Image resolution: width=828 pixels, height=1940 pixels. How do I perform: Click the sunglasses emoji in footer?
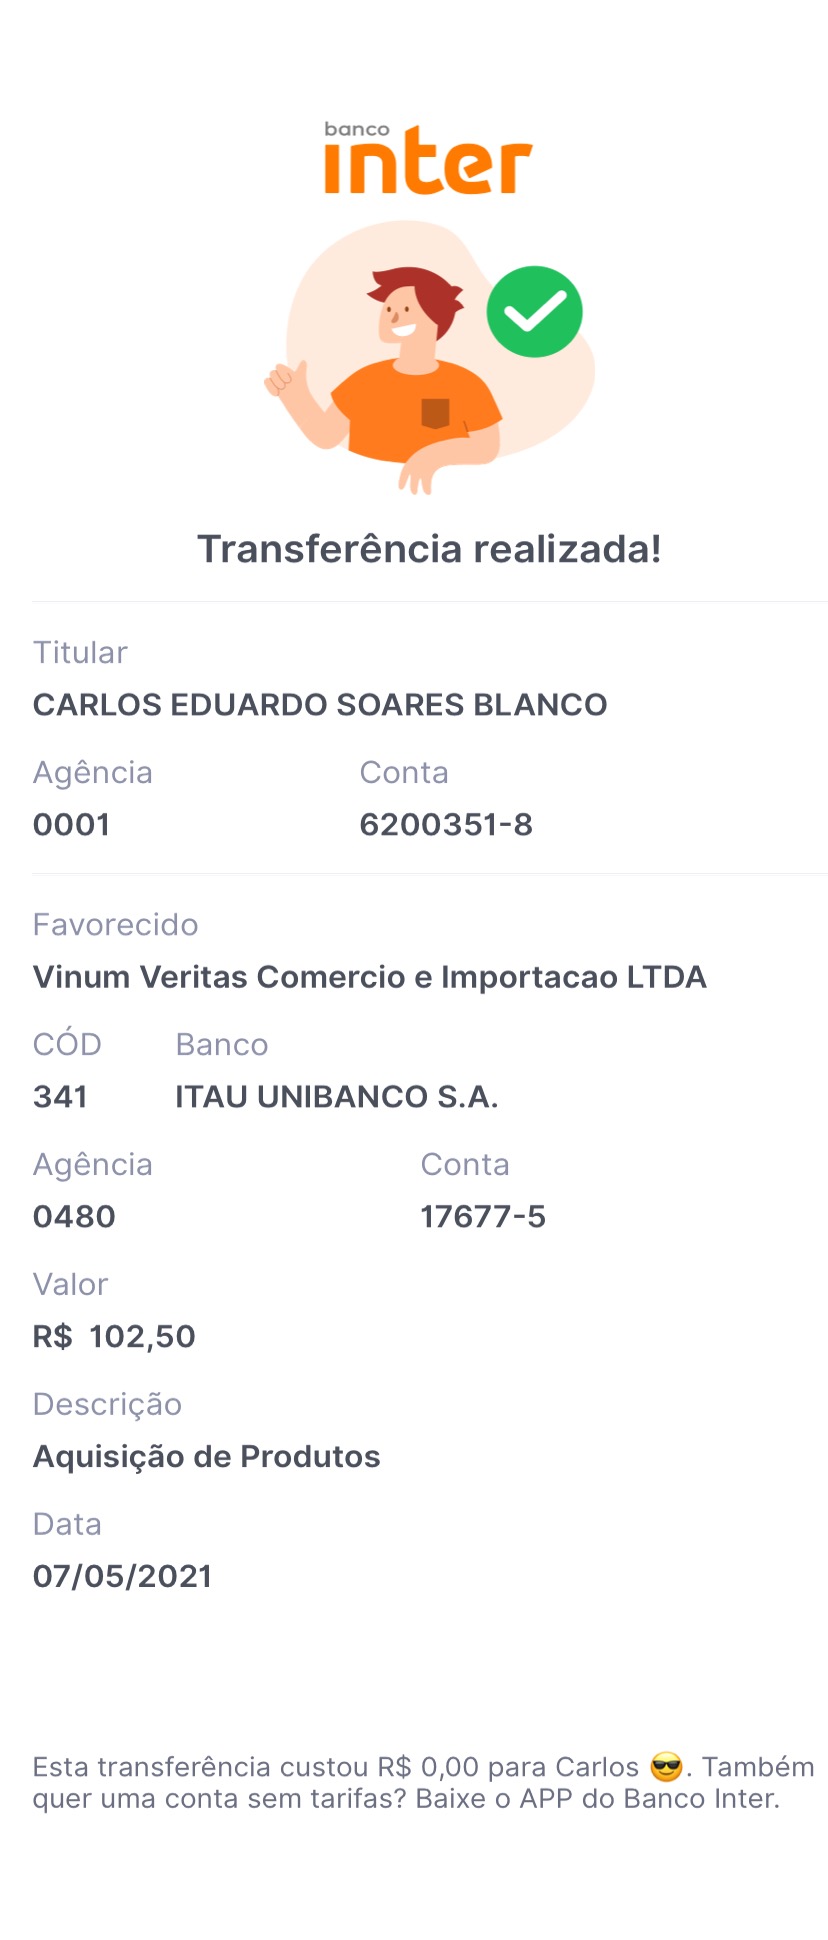[x=666, y=1767]
